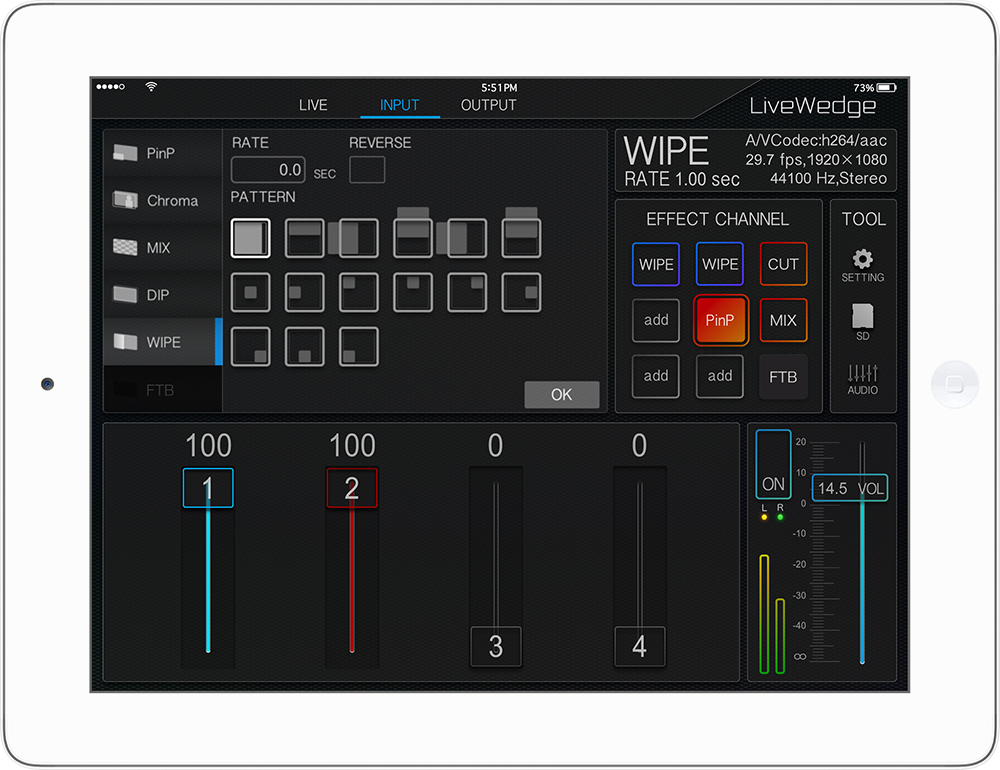The image size is (1000, 770).
Task: Switch to the OUTPUT tab
Action: [488, 105]
